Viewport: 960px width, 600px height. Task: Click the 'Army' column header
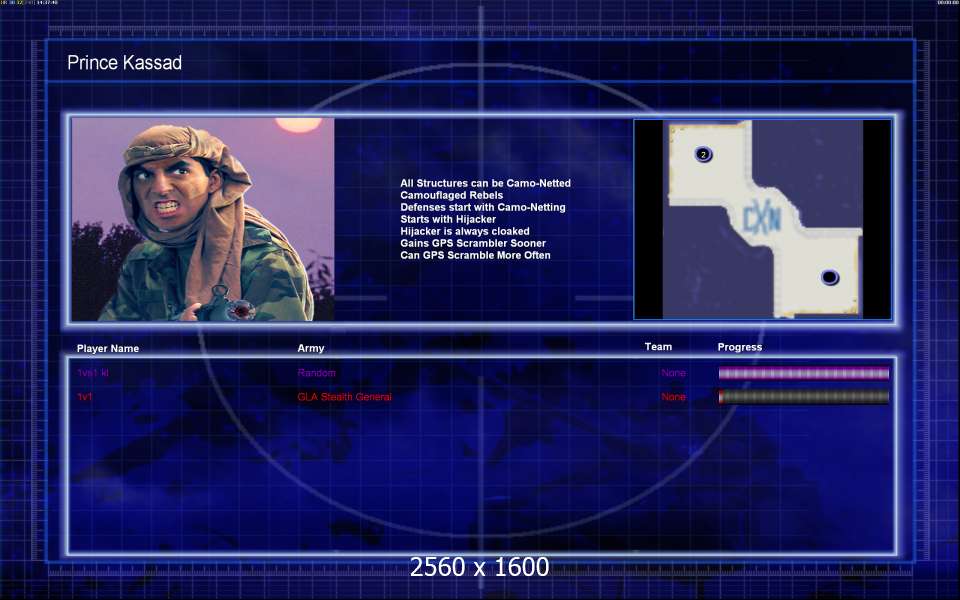pos(311,348)
